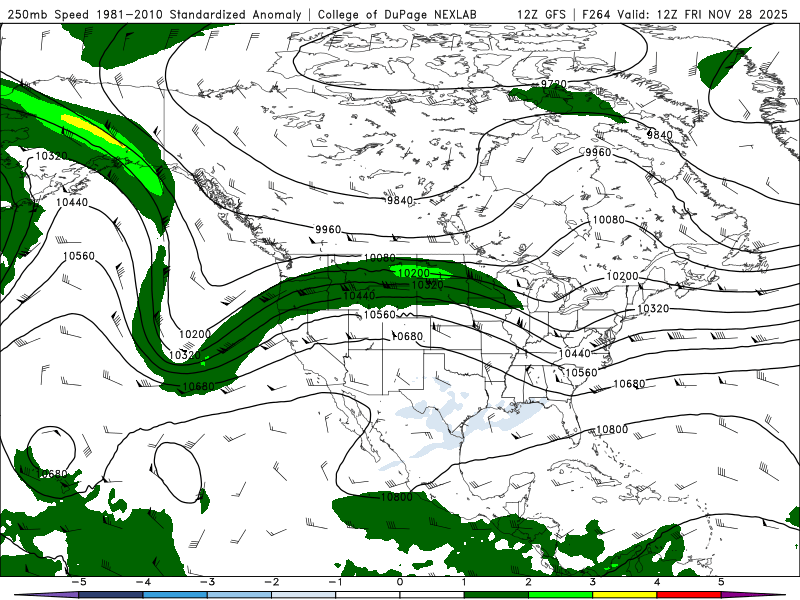Click the '10560' contour label in the north Pacific
The height and width of the screenshot is (600, 800).
click(79, 256)
